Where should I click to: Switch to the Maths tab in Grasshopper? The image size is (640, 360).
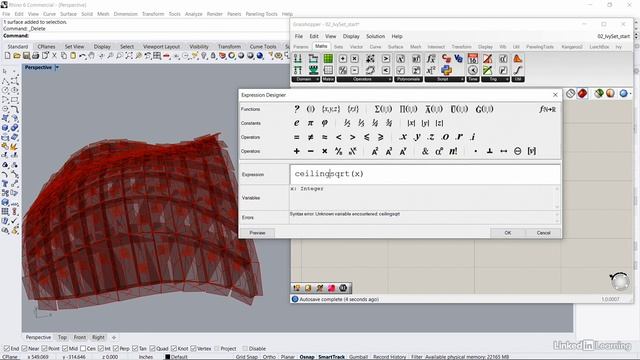click(x=321, y=46)
